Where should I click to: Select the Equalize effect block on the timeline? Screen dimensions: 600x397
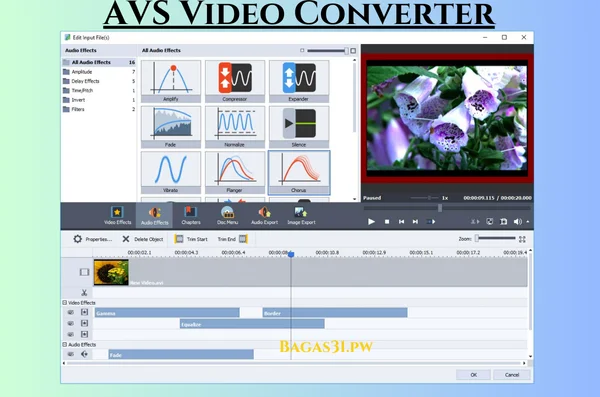coord(252,324)
